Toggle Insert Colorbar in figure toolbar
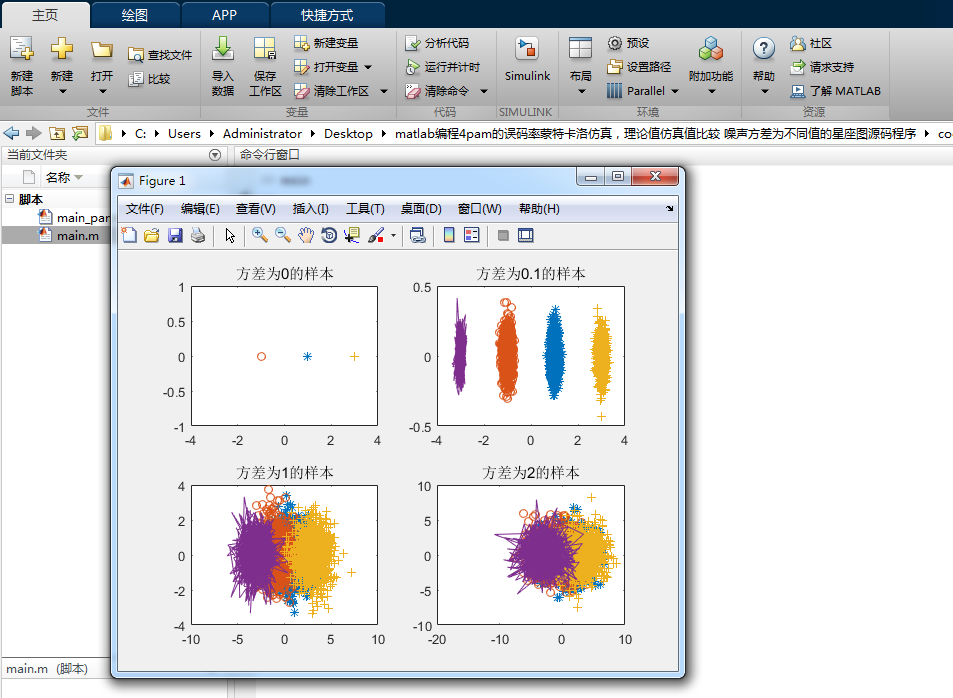Screen dimensions: 953x698 point(449,235)
